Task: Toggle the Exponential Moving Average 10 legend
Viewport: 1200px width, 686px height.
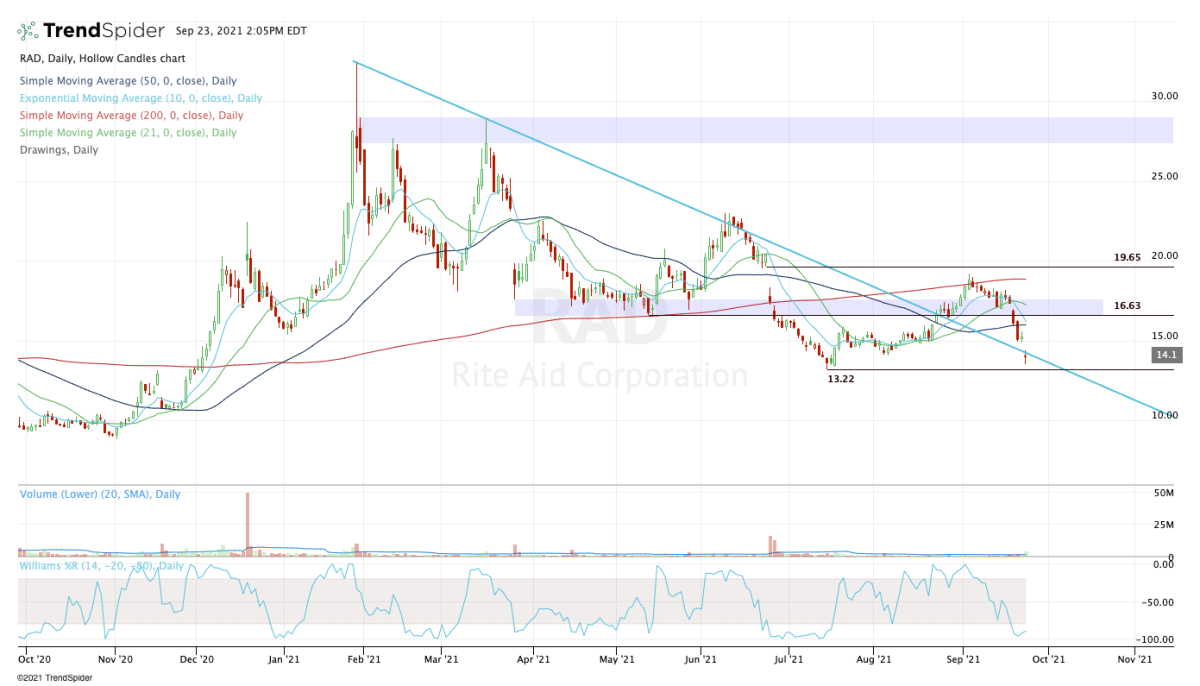Action: pyautogui.click(x=140, y=98)
